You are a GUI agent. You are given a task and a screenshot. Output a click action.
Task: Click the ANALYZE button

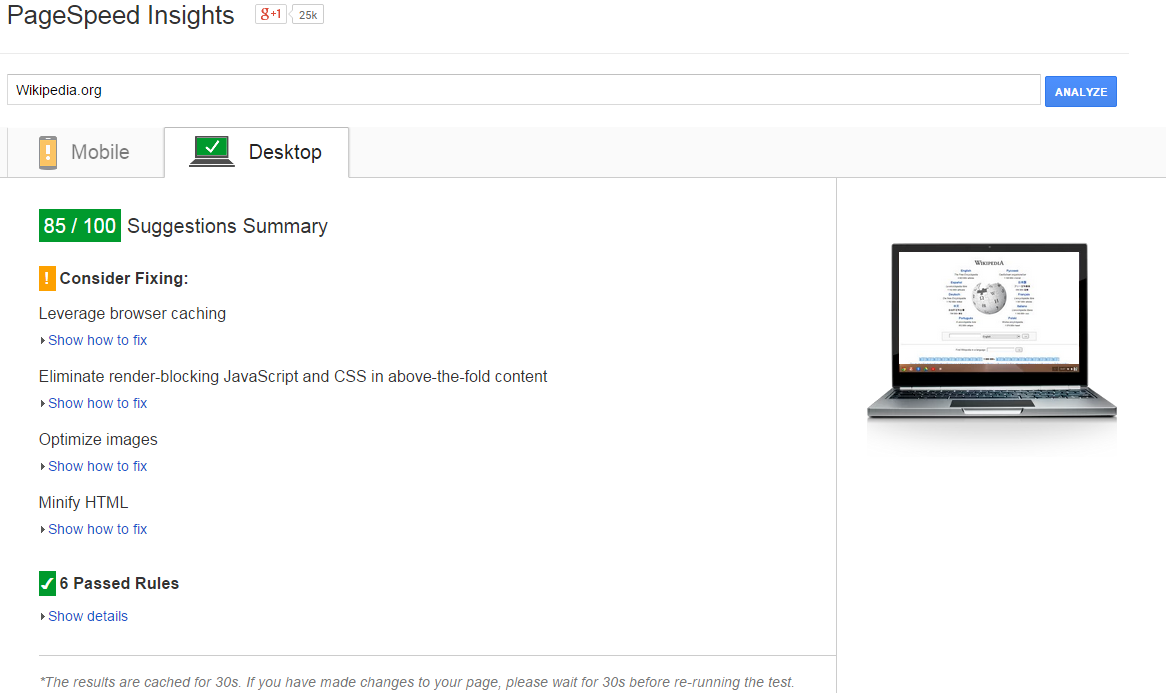[x=1080, y=91]
